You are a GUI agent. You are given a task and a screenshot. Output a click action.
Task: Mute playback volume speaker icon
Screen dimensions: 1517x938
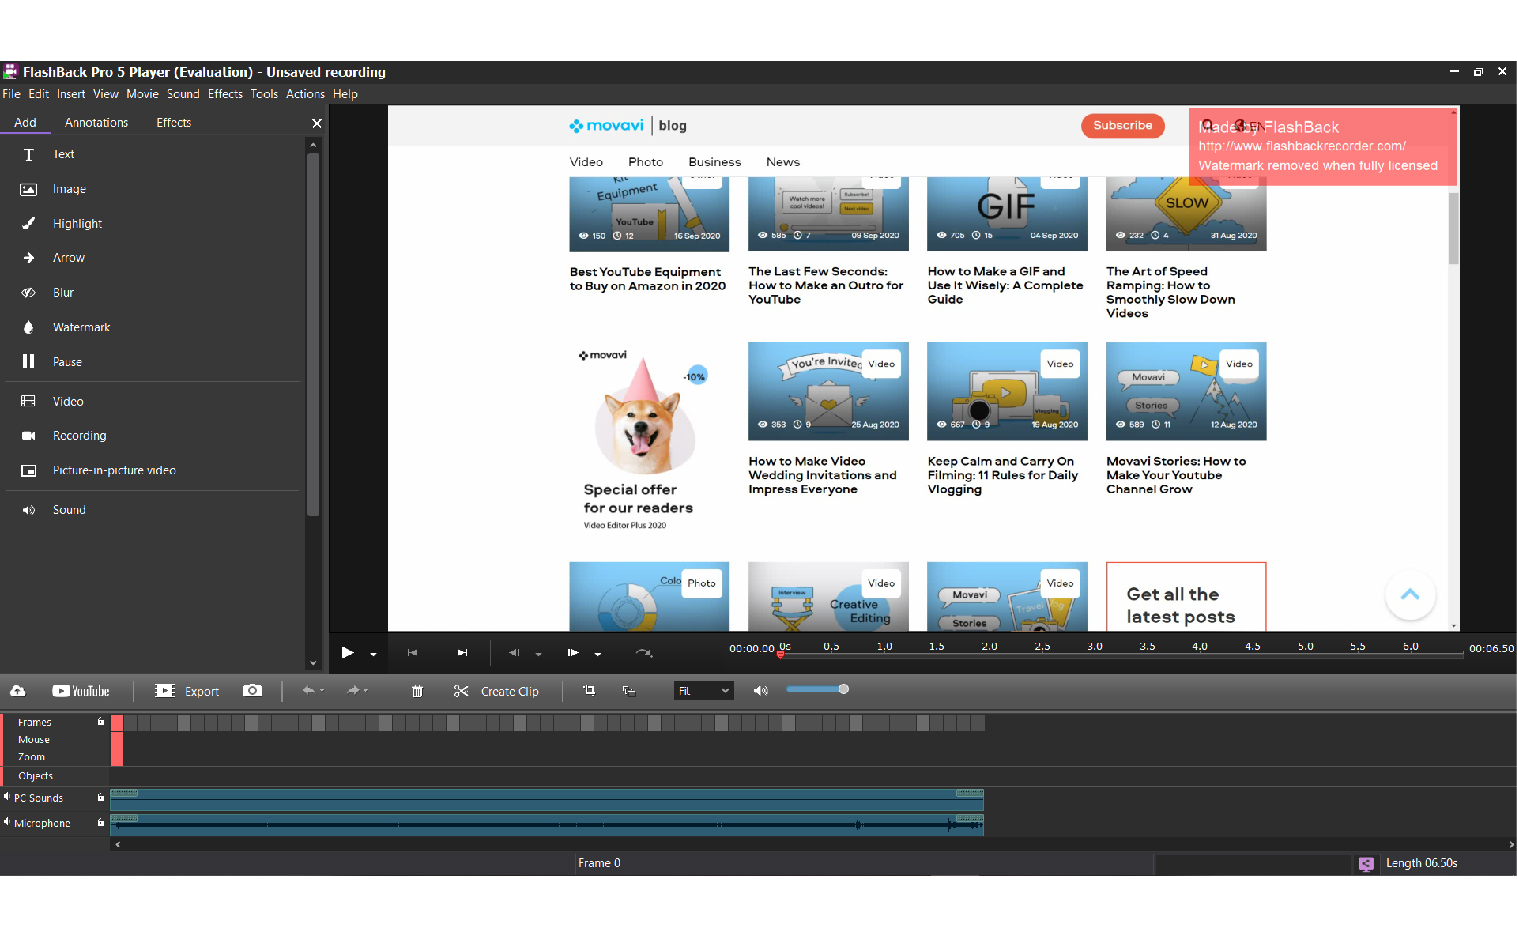(761, 691)
